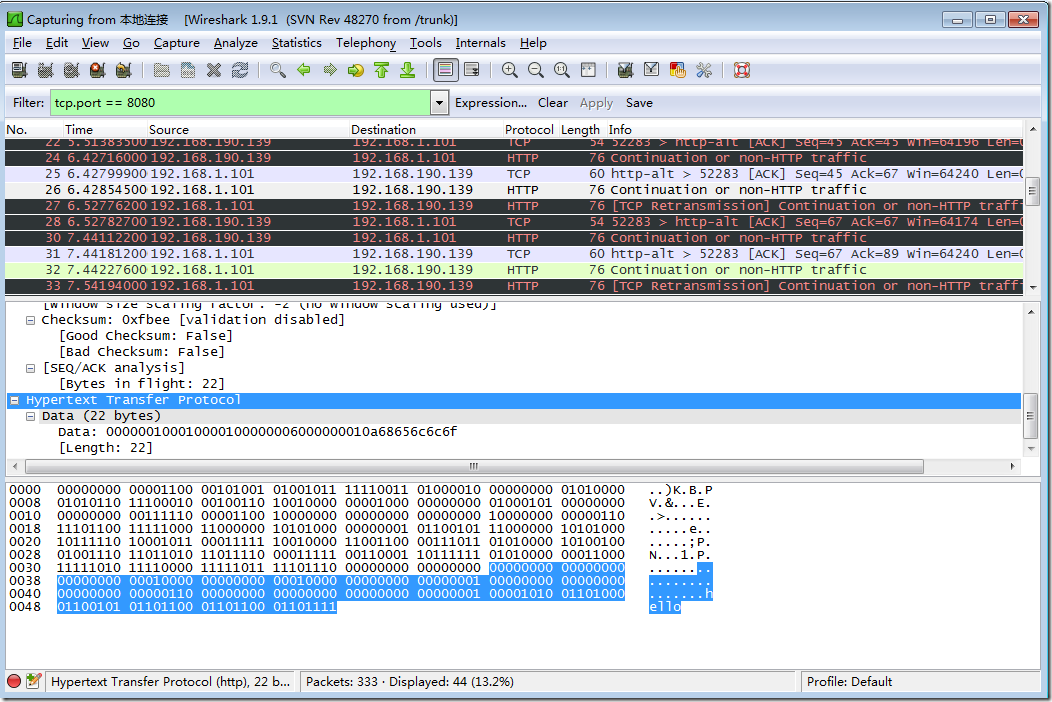The image size is (1052, 702).
Task: Collapse the Checksum: 0xfbee node
Action: [x=30, y=320]
